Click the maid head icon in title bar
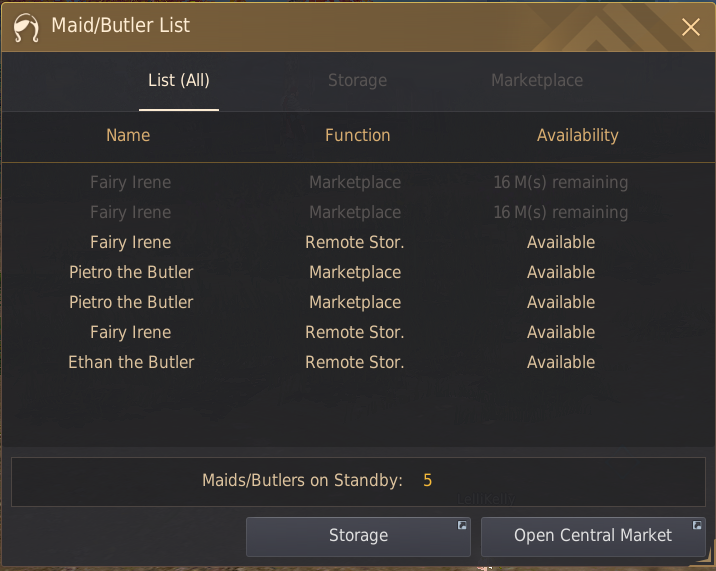 coord(26,27)
